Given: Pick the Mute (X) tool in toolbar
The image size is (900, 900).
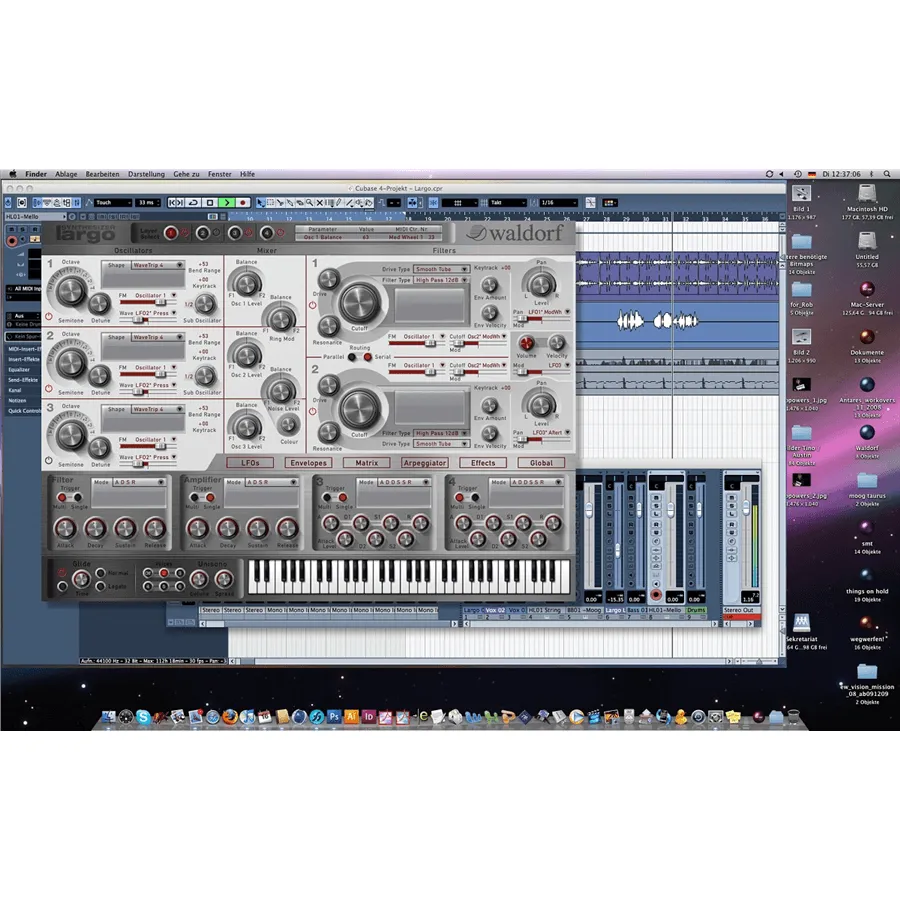Looking at the screenshot, I should tap(320, 203).
